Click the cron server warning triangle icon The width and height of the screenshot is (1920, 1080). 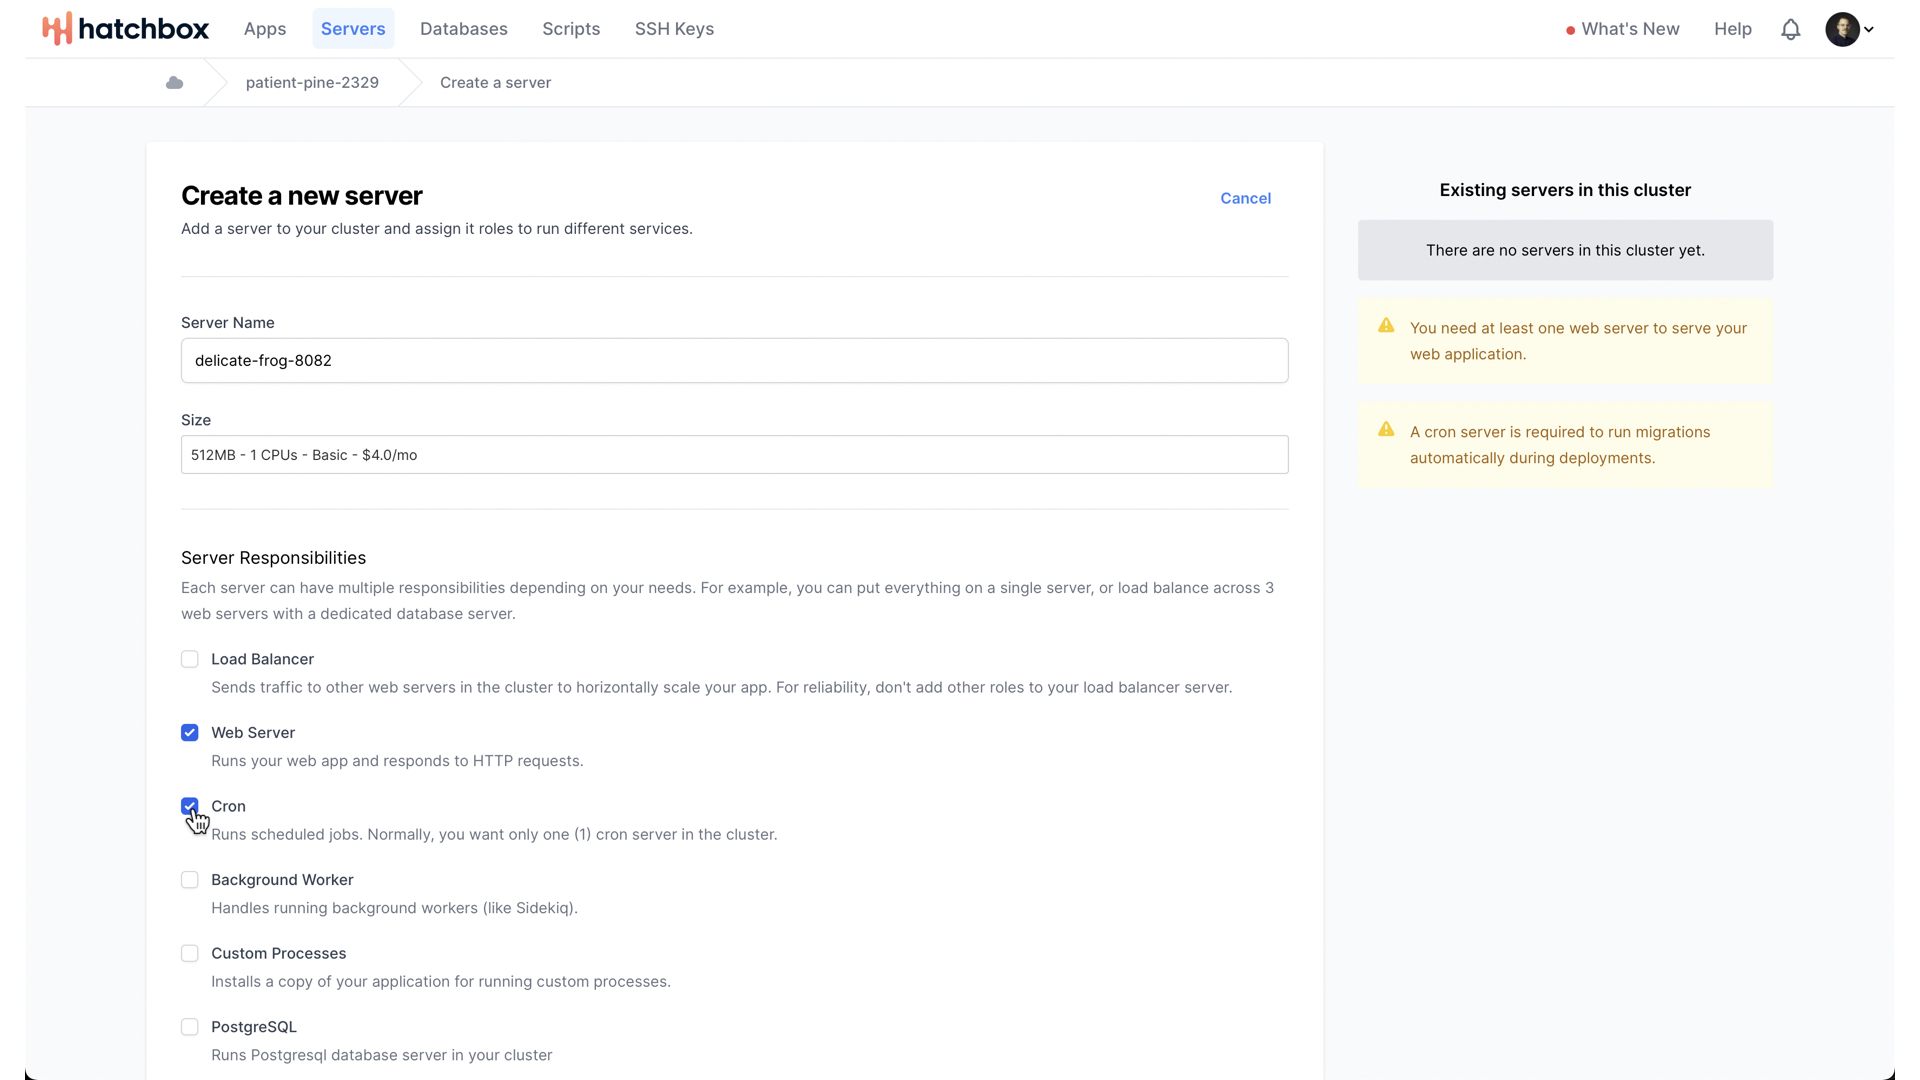click(1386, 430)
